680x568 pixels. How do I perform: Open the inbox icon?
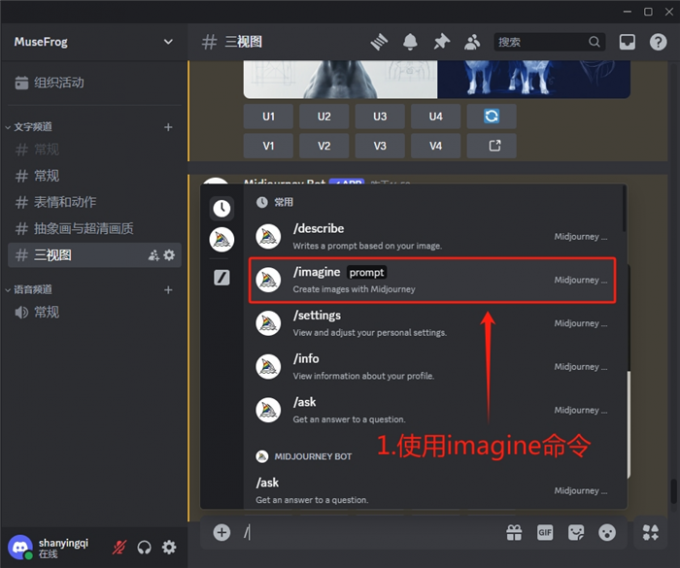click(x=627, y=42)
